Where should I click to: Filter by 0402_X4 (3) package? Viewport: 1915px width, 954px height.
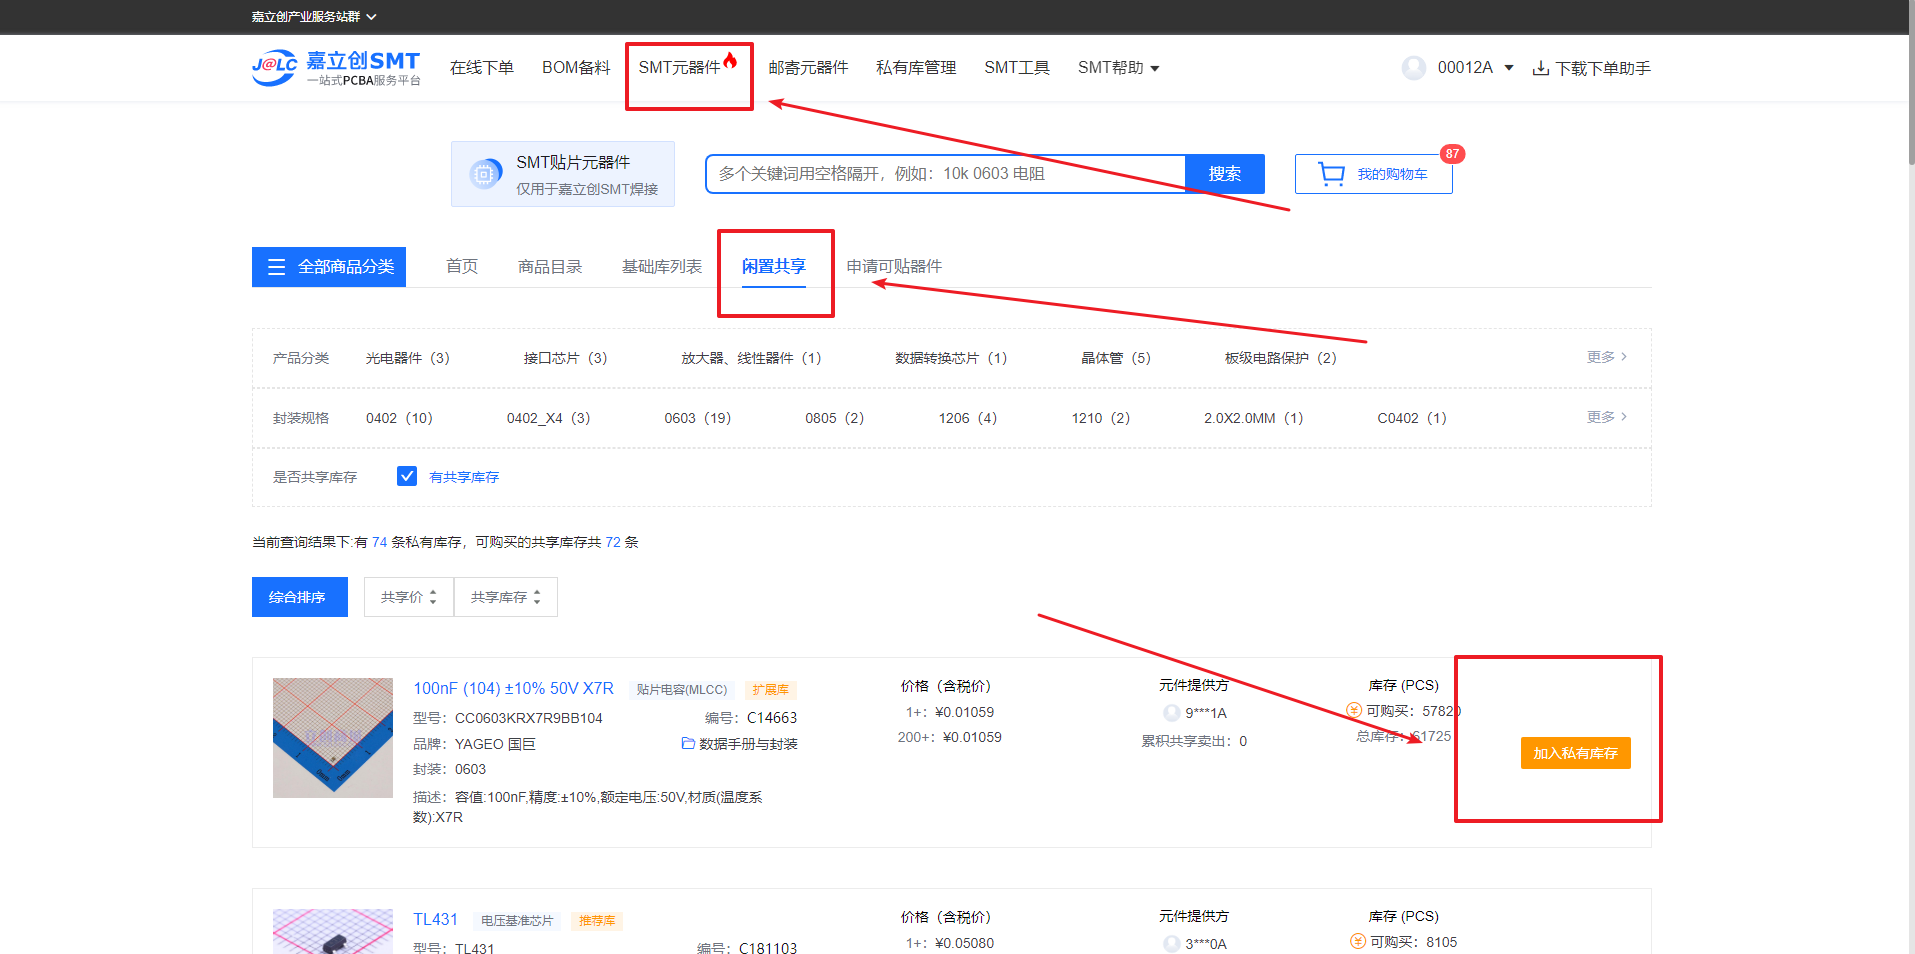[x=549, y=418]
